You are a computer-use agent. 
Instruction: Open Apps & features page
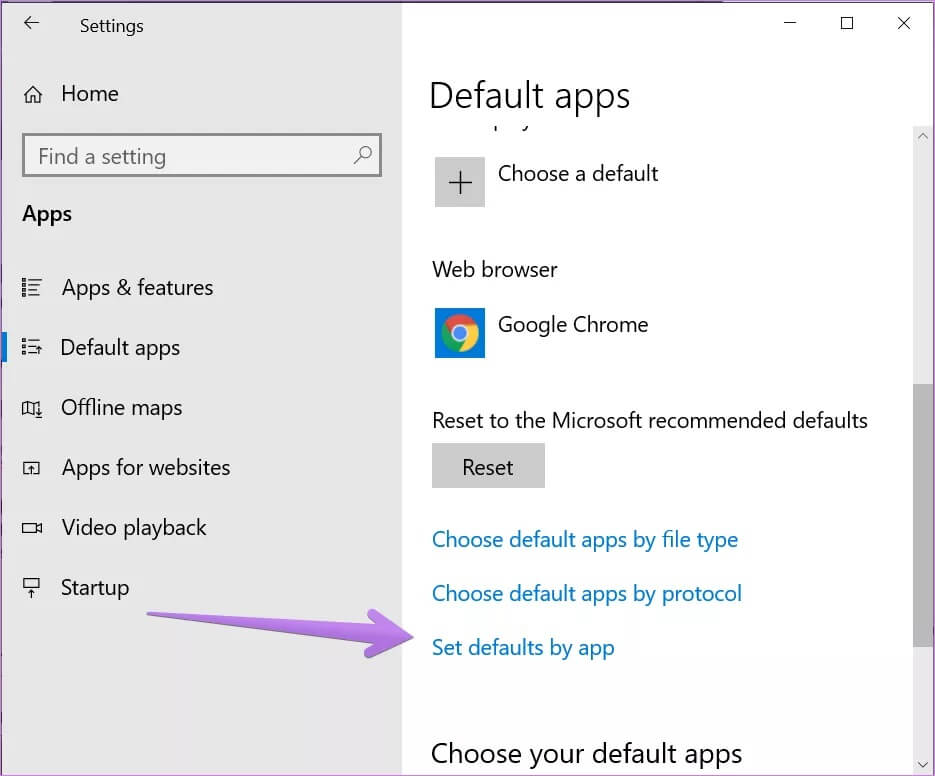tap(137, 287)
